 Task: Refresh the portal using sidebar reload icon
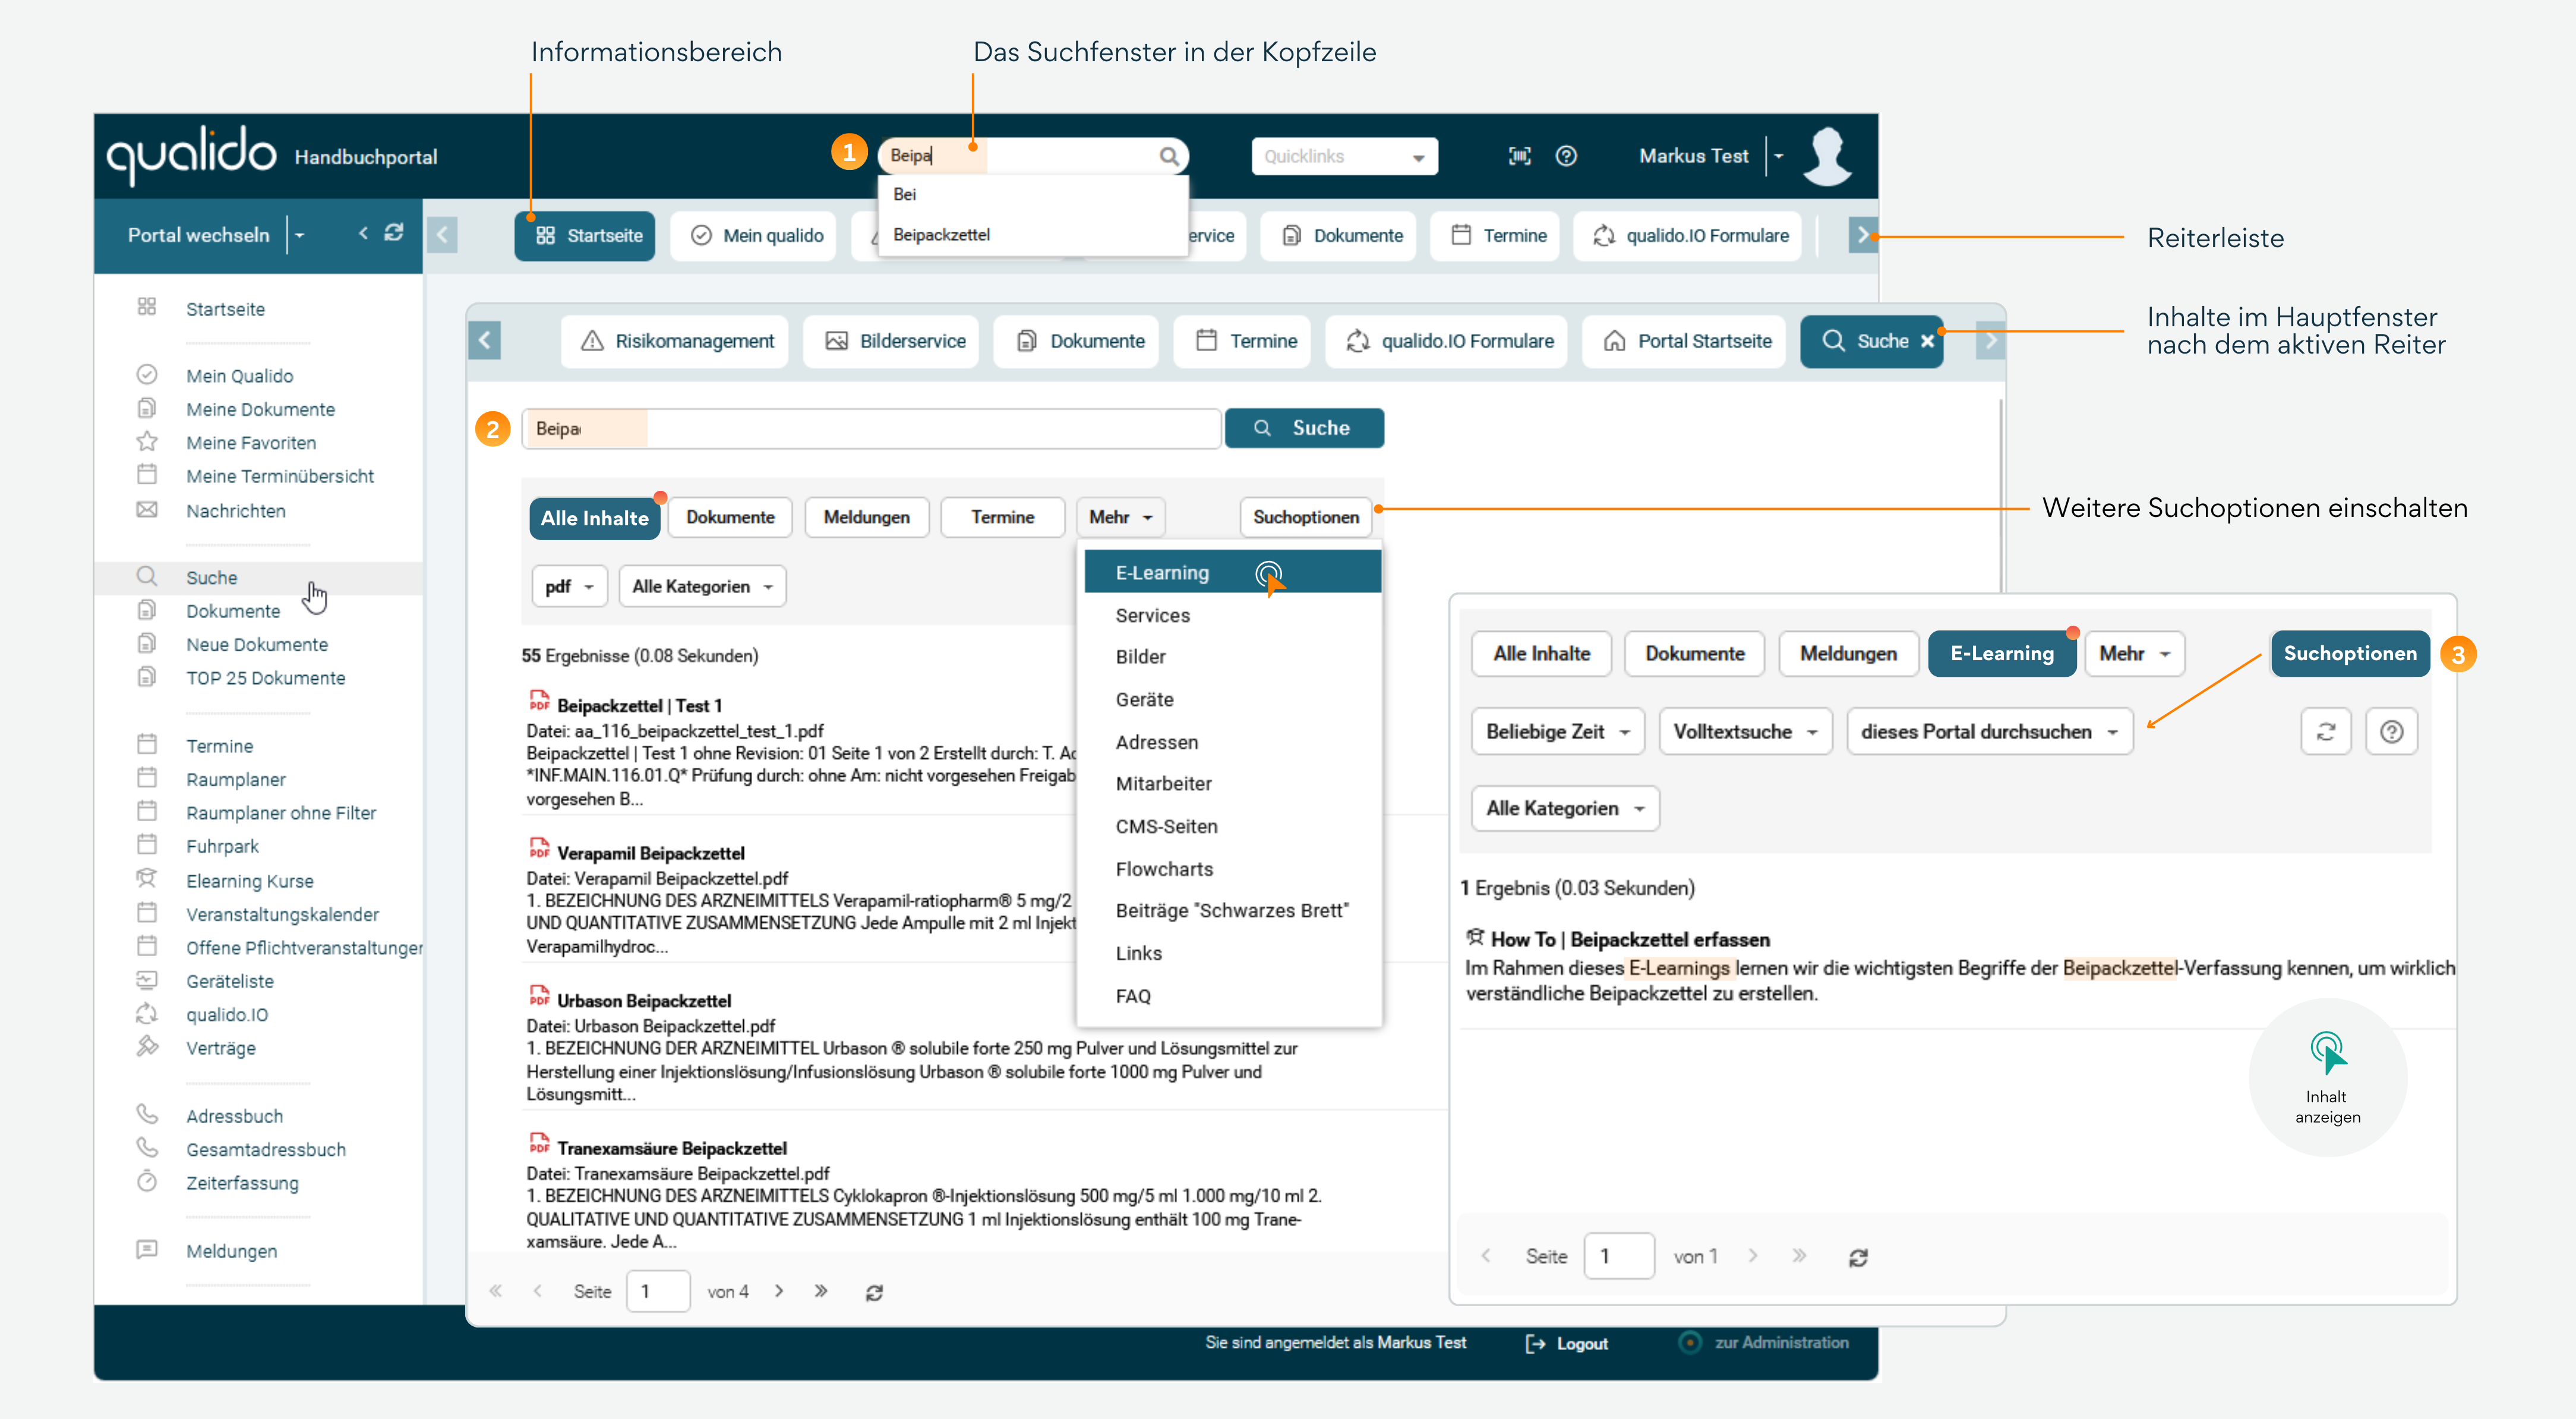394,233
